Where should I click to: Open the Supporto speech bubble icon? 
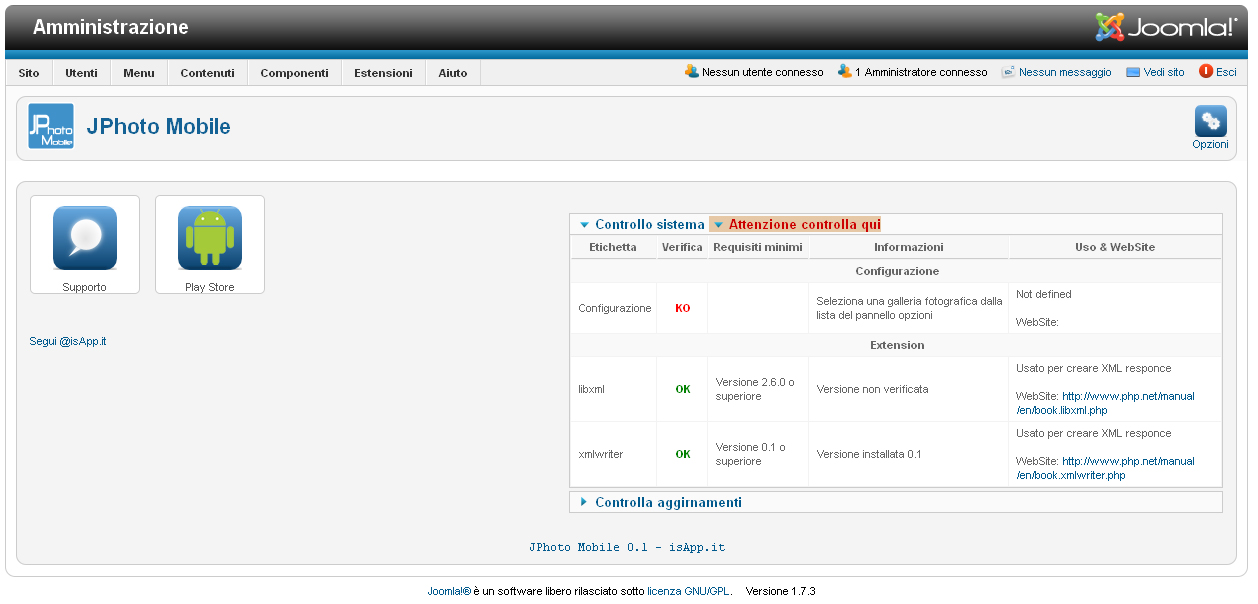85,238
